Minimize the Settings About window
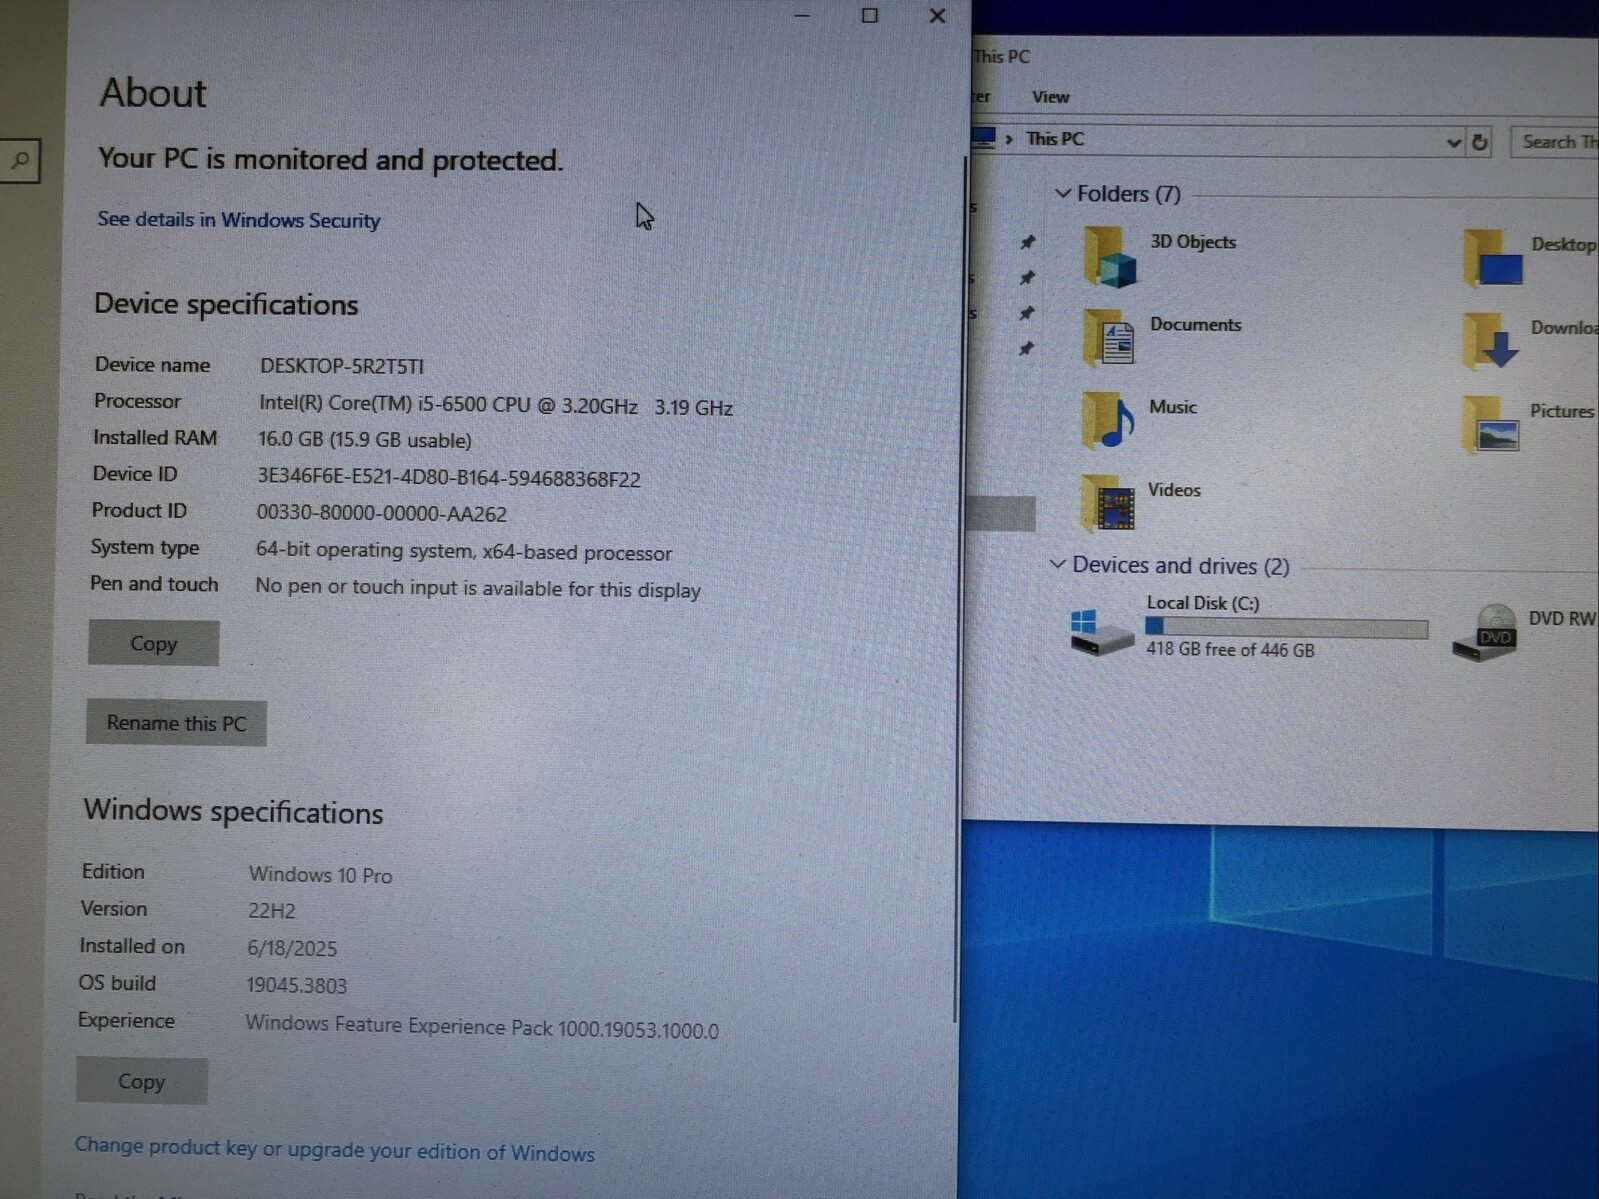The width and height of the screenshot is (1599, 1199). (x=801, y=16)
